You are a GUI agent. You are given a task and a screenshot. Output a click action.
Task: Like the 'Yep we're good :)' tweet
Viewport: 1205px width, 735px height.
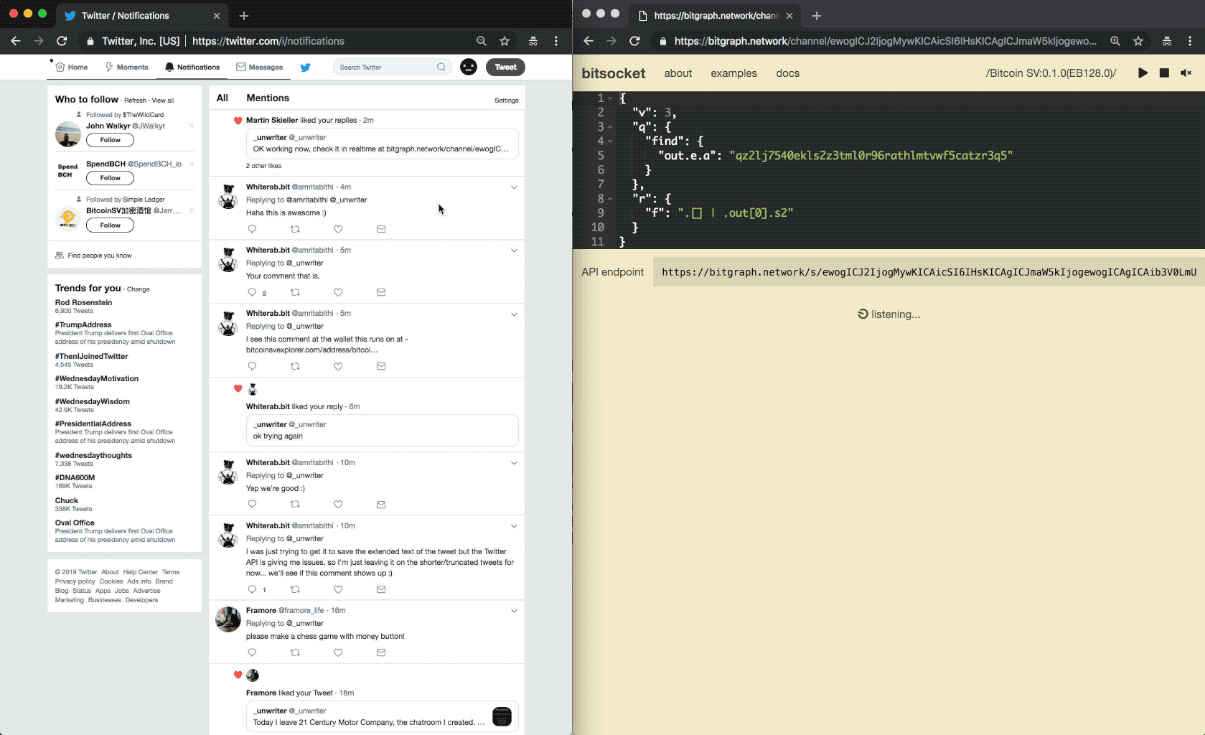tap(338, 505)
